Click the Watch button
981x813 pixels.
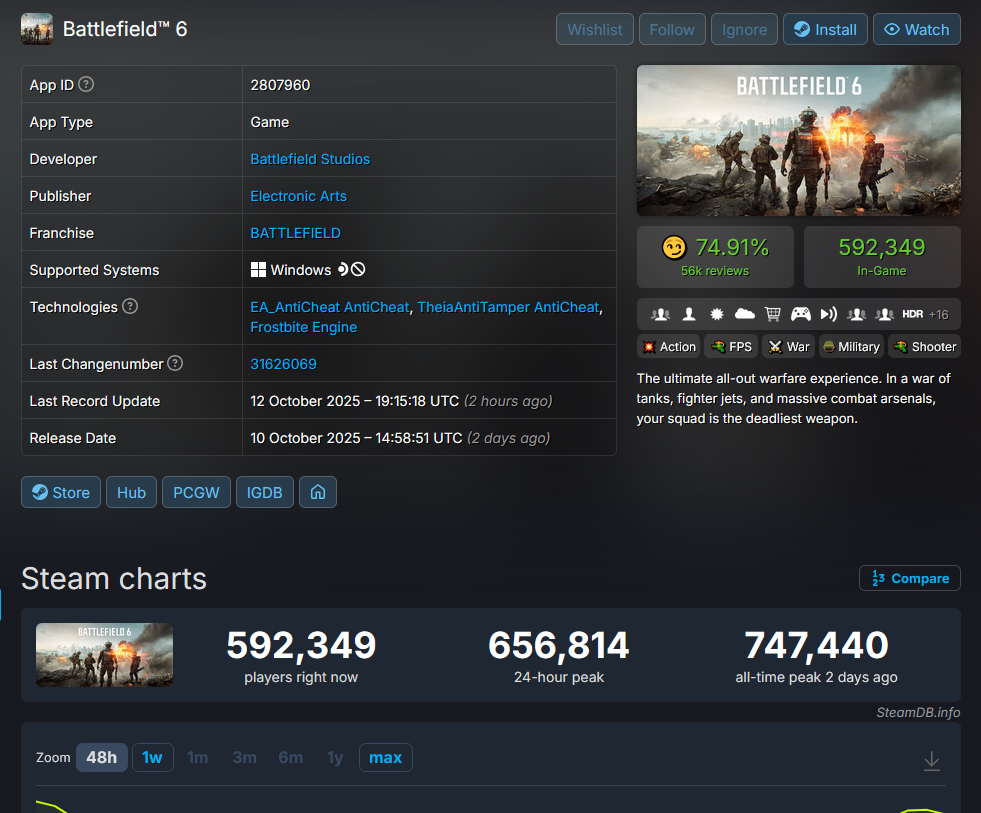click(x=917, y=29)
